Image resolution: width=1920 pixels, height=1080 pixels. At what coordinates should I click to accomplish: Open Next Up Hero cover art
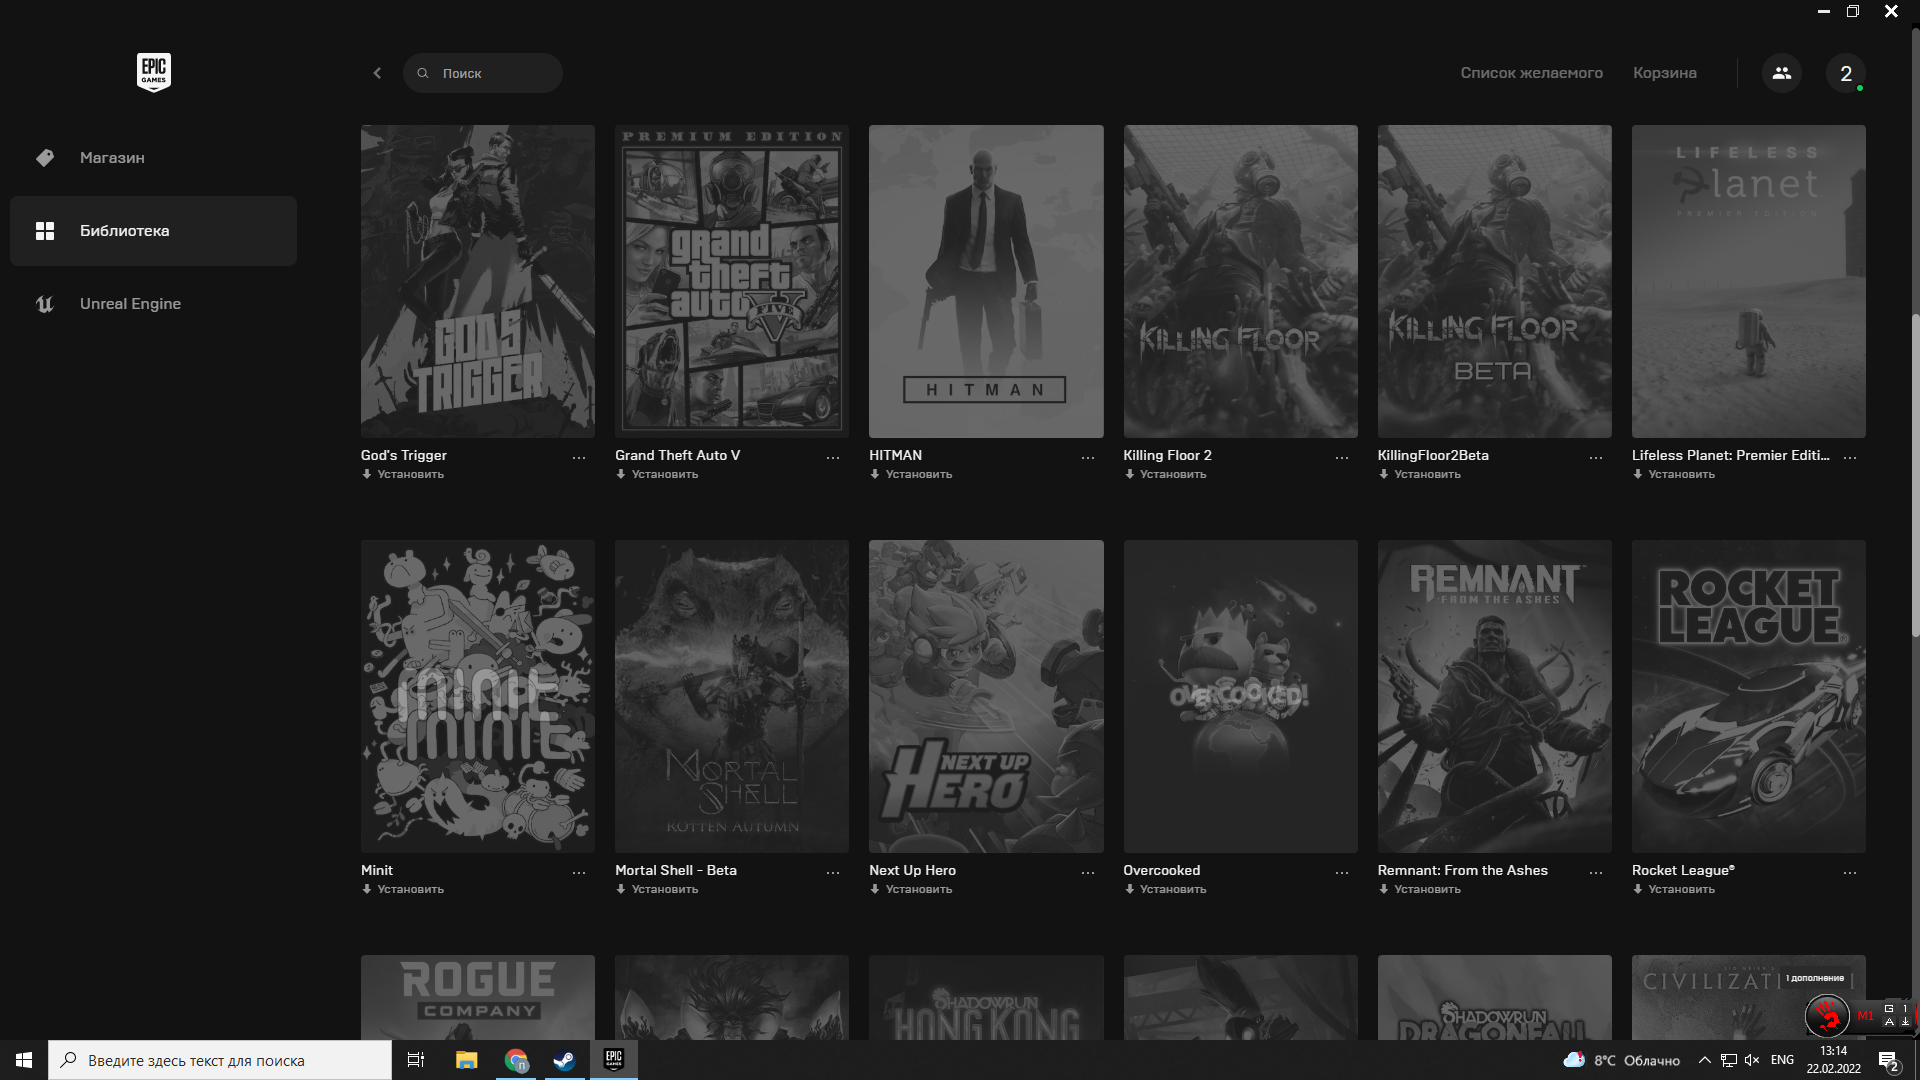pyautogui.click(x=986, y=696)
